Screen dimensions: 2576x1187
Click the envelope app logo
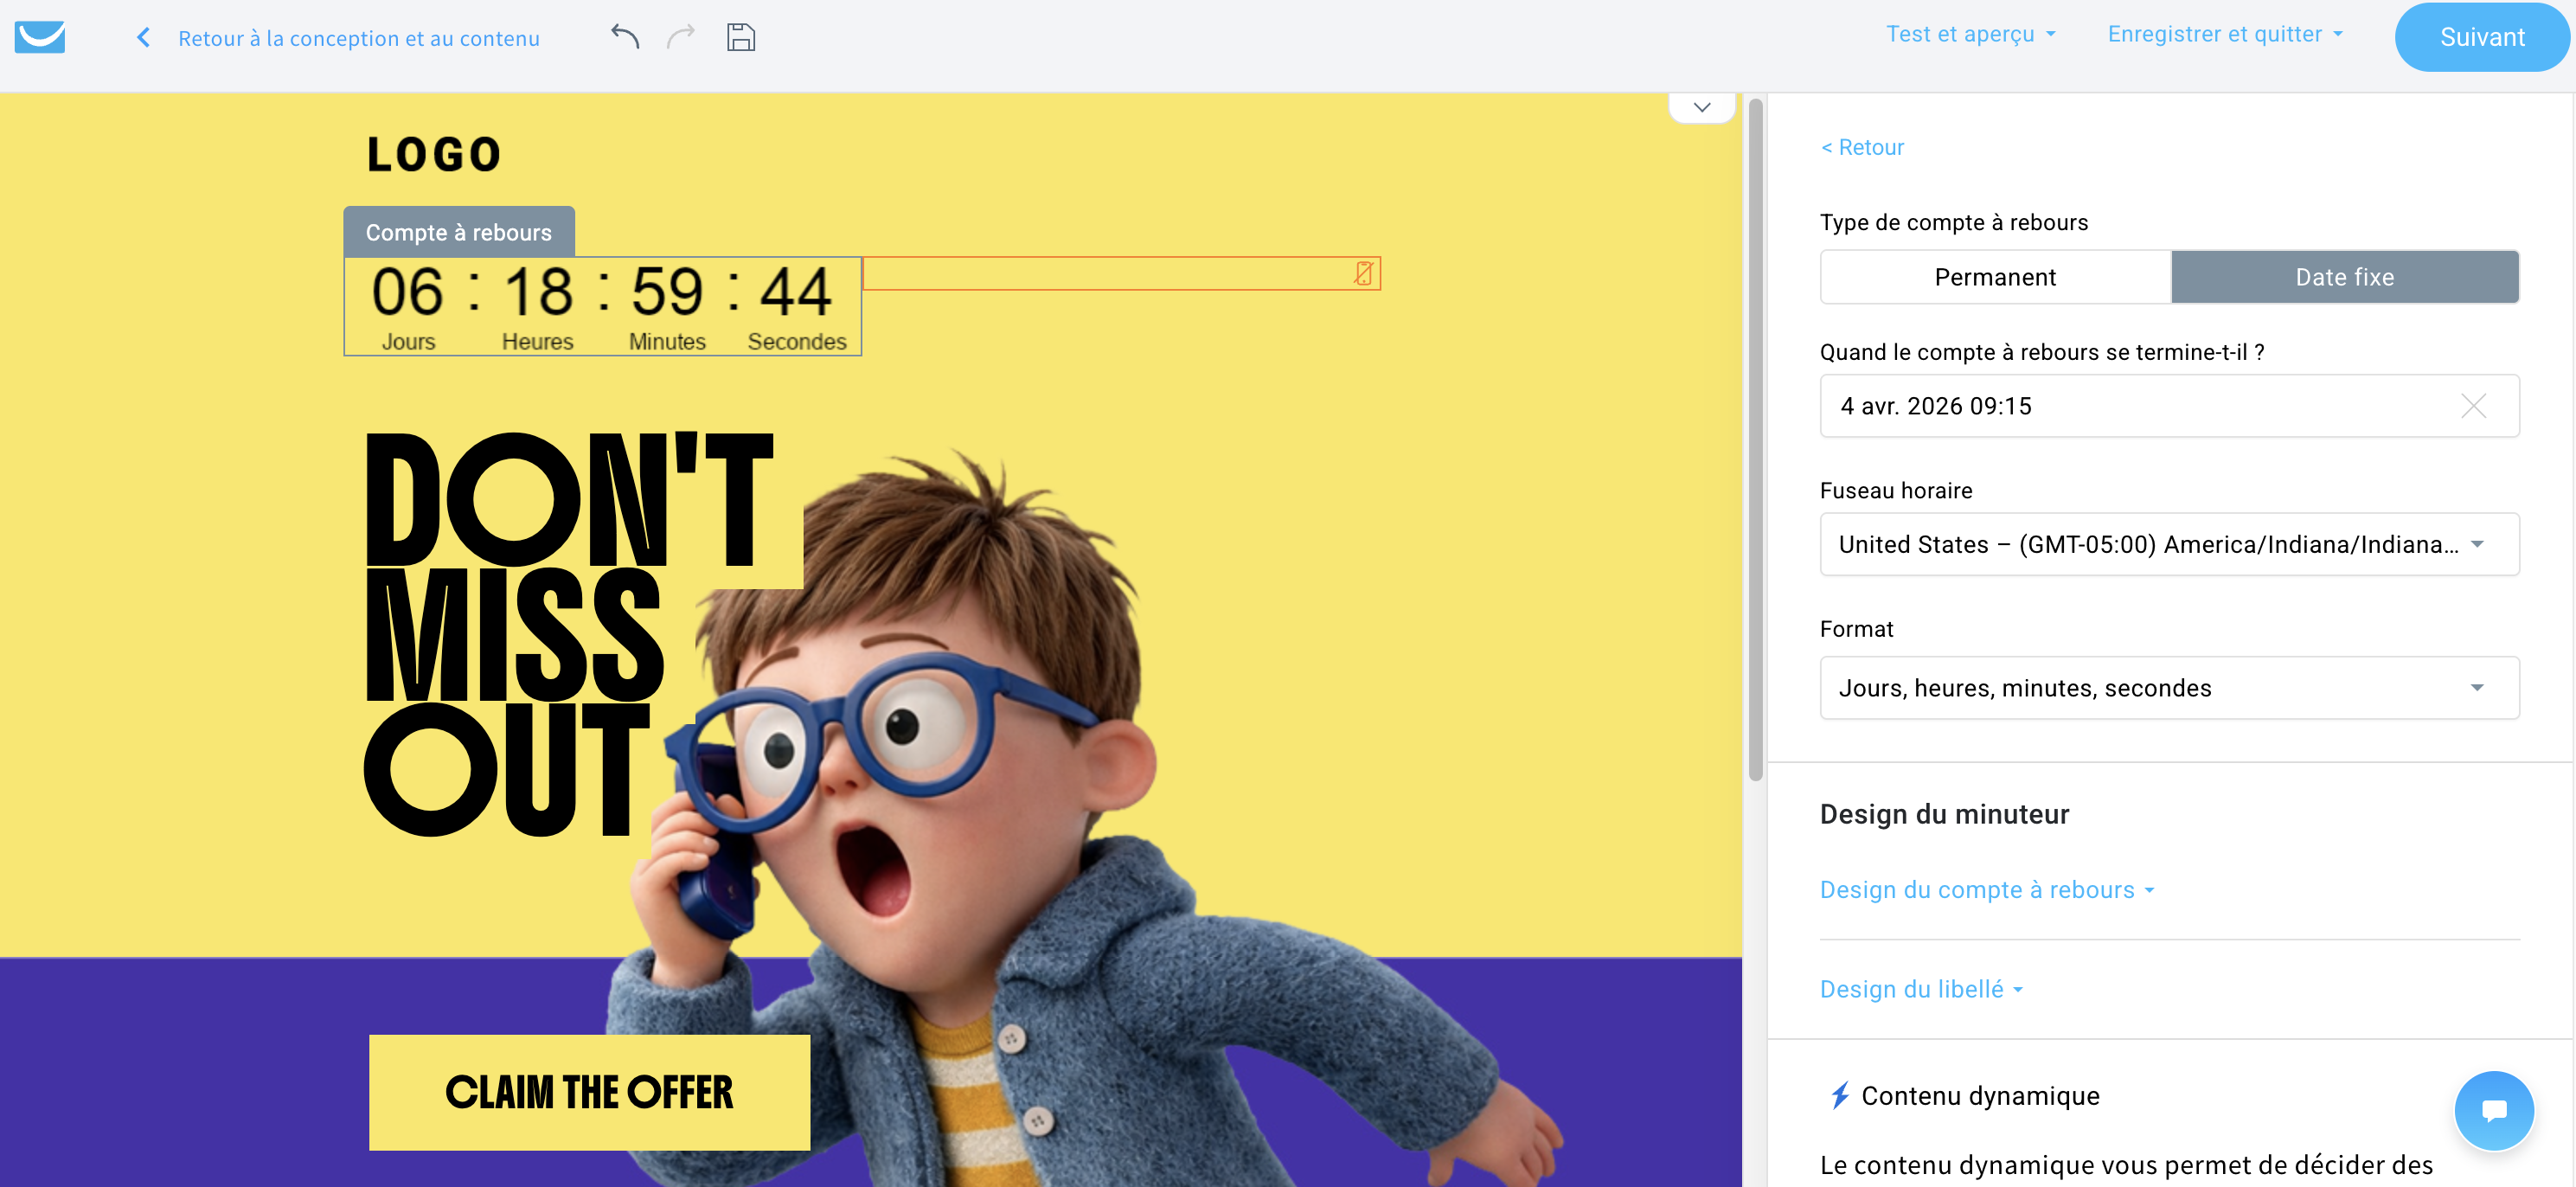pyautogui.click(x=39, y=37)
